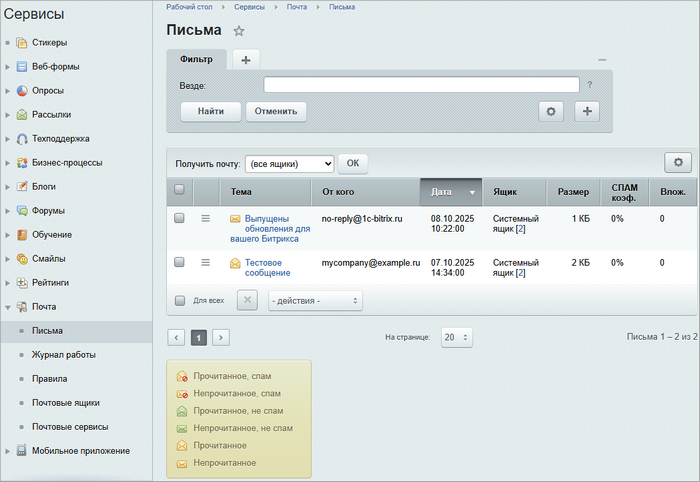This screenshot has width=700, height=482.
Task: Go to next page arrow
Action: click(x=221, y=338)
